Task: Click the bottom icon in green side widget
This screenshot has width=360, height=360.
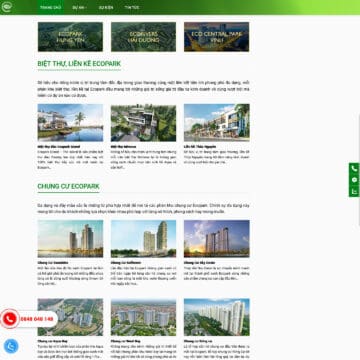Action: 354,191
